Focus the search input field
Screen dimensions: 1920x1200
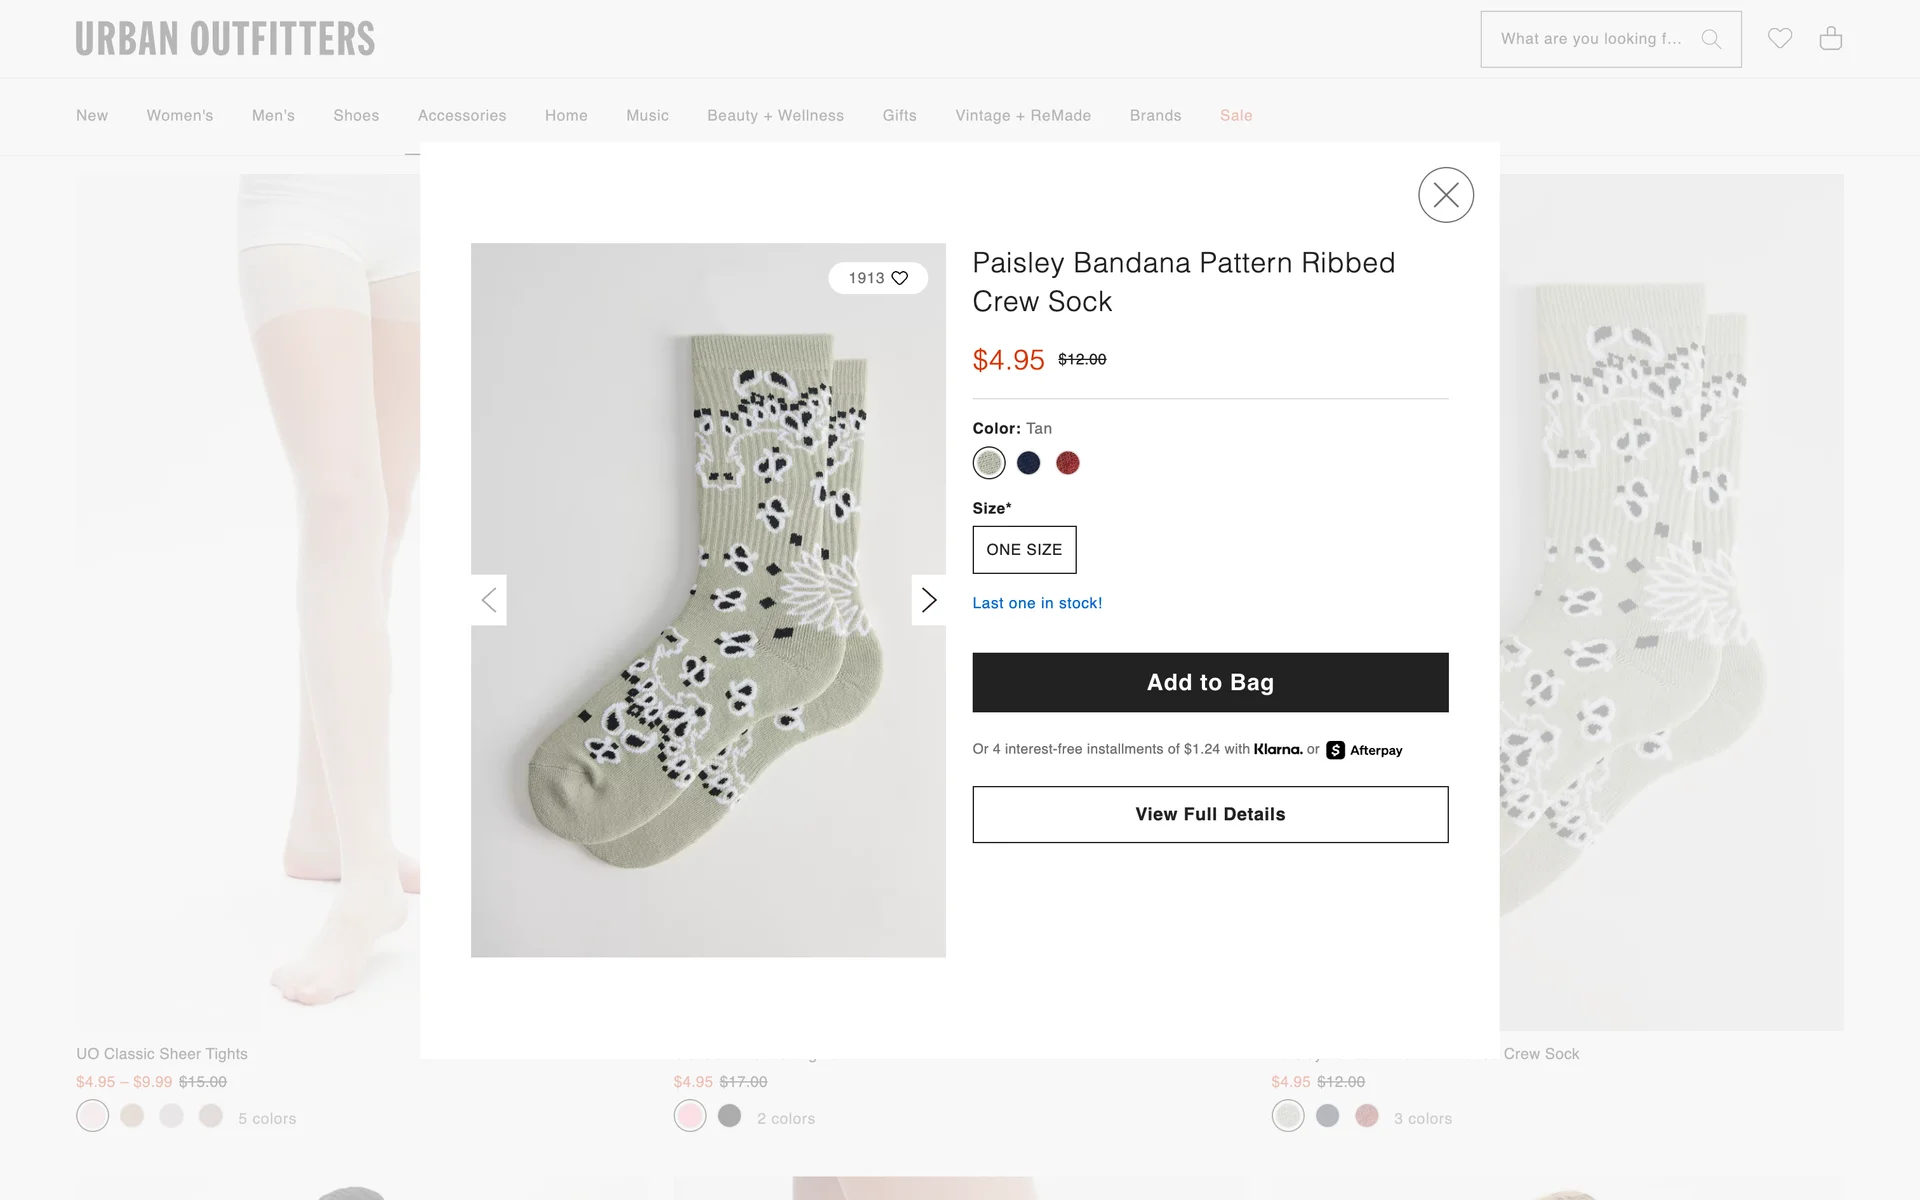click(1590, 39)
